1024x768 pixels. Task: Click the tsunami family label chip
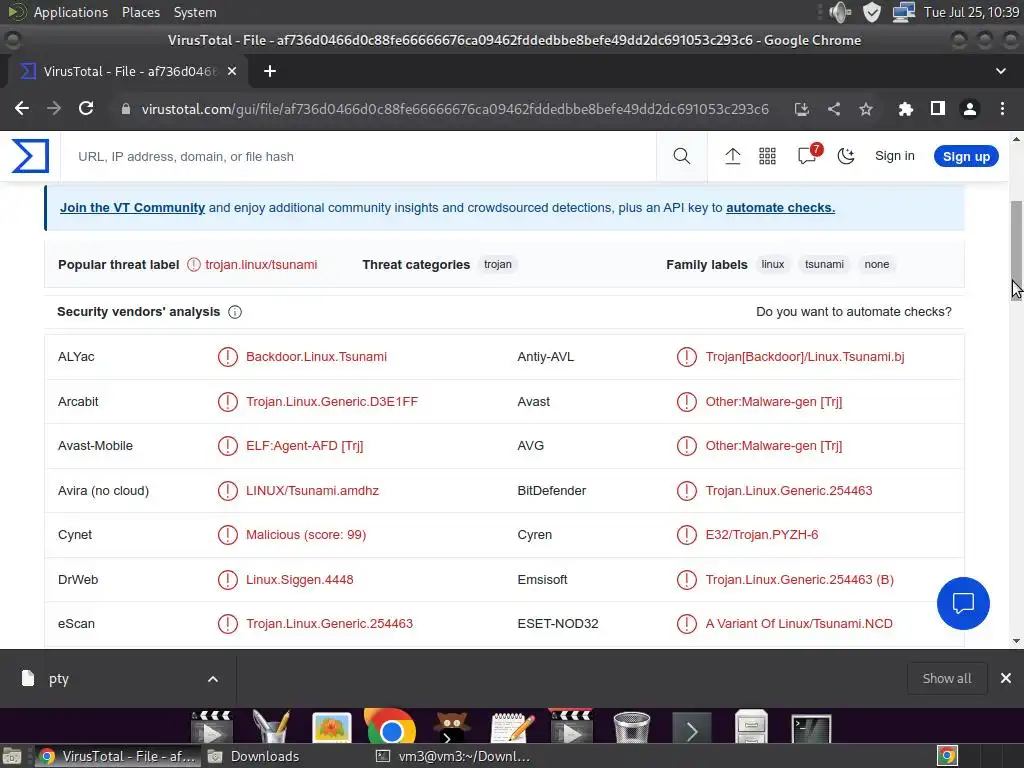[x=824, y=264]
